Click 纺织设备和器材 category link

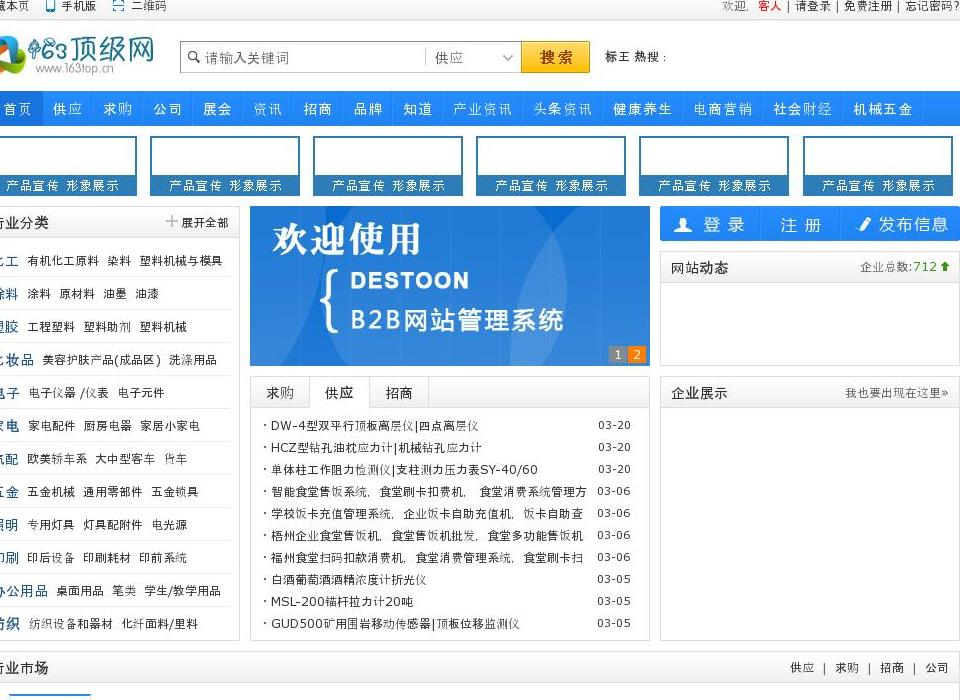click(x=71, y=624)
